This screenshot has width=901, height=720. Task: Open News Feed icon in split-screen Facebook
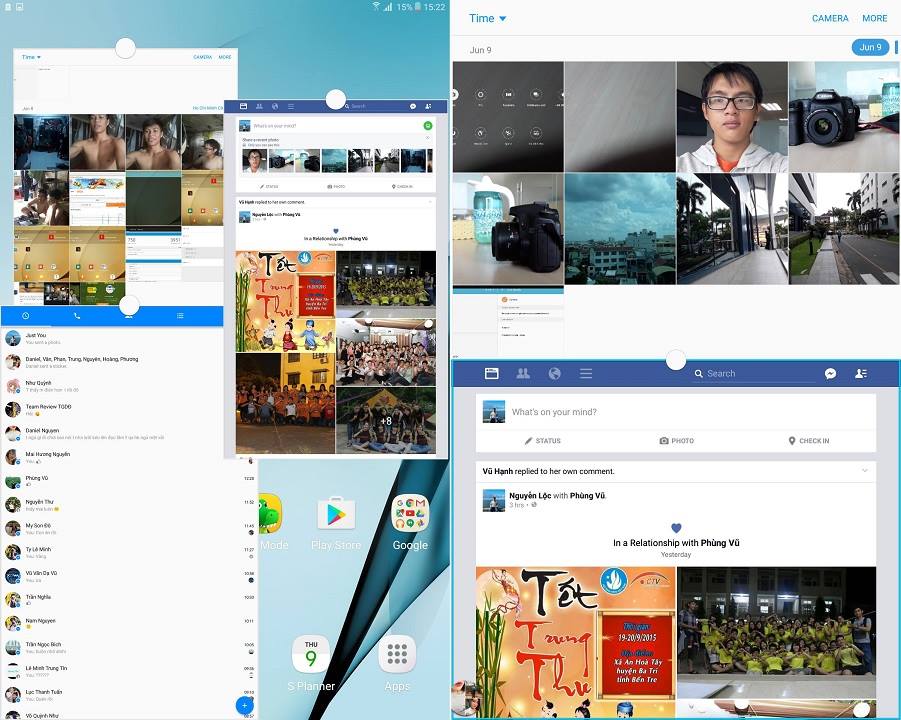[x=491, y=374]
